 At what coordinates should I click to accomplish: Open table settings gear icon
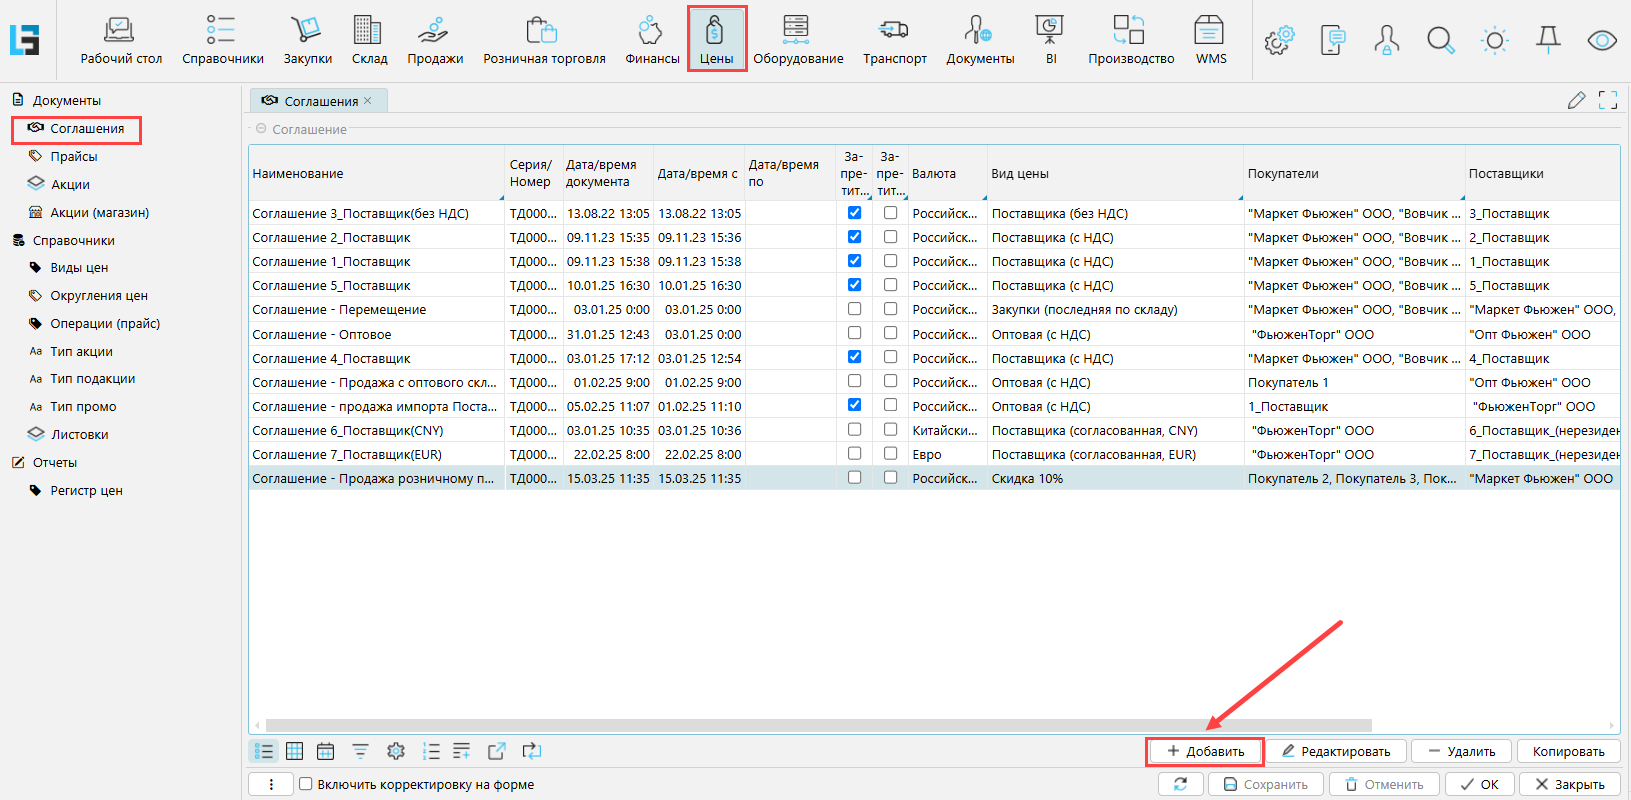point(396,751)
